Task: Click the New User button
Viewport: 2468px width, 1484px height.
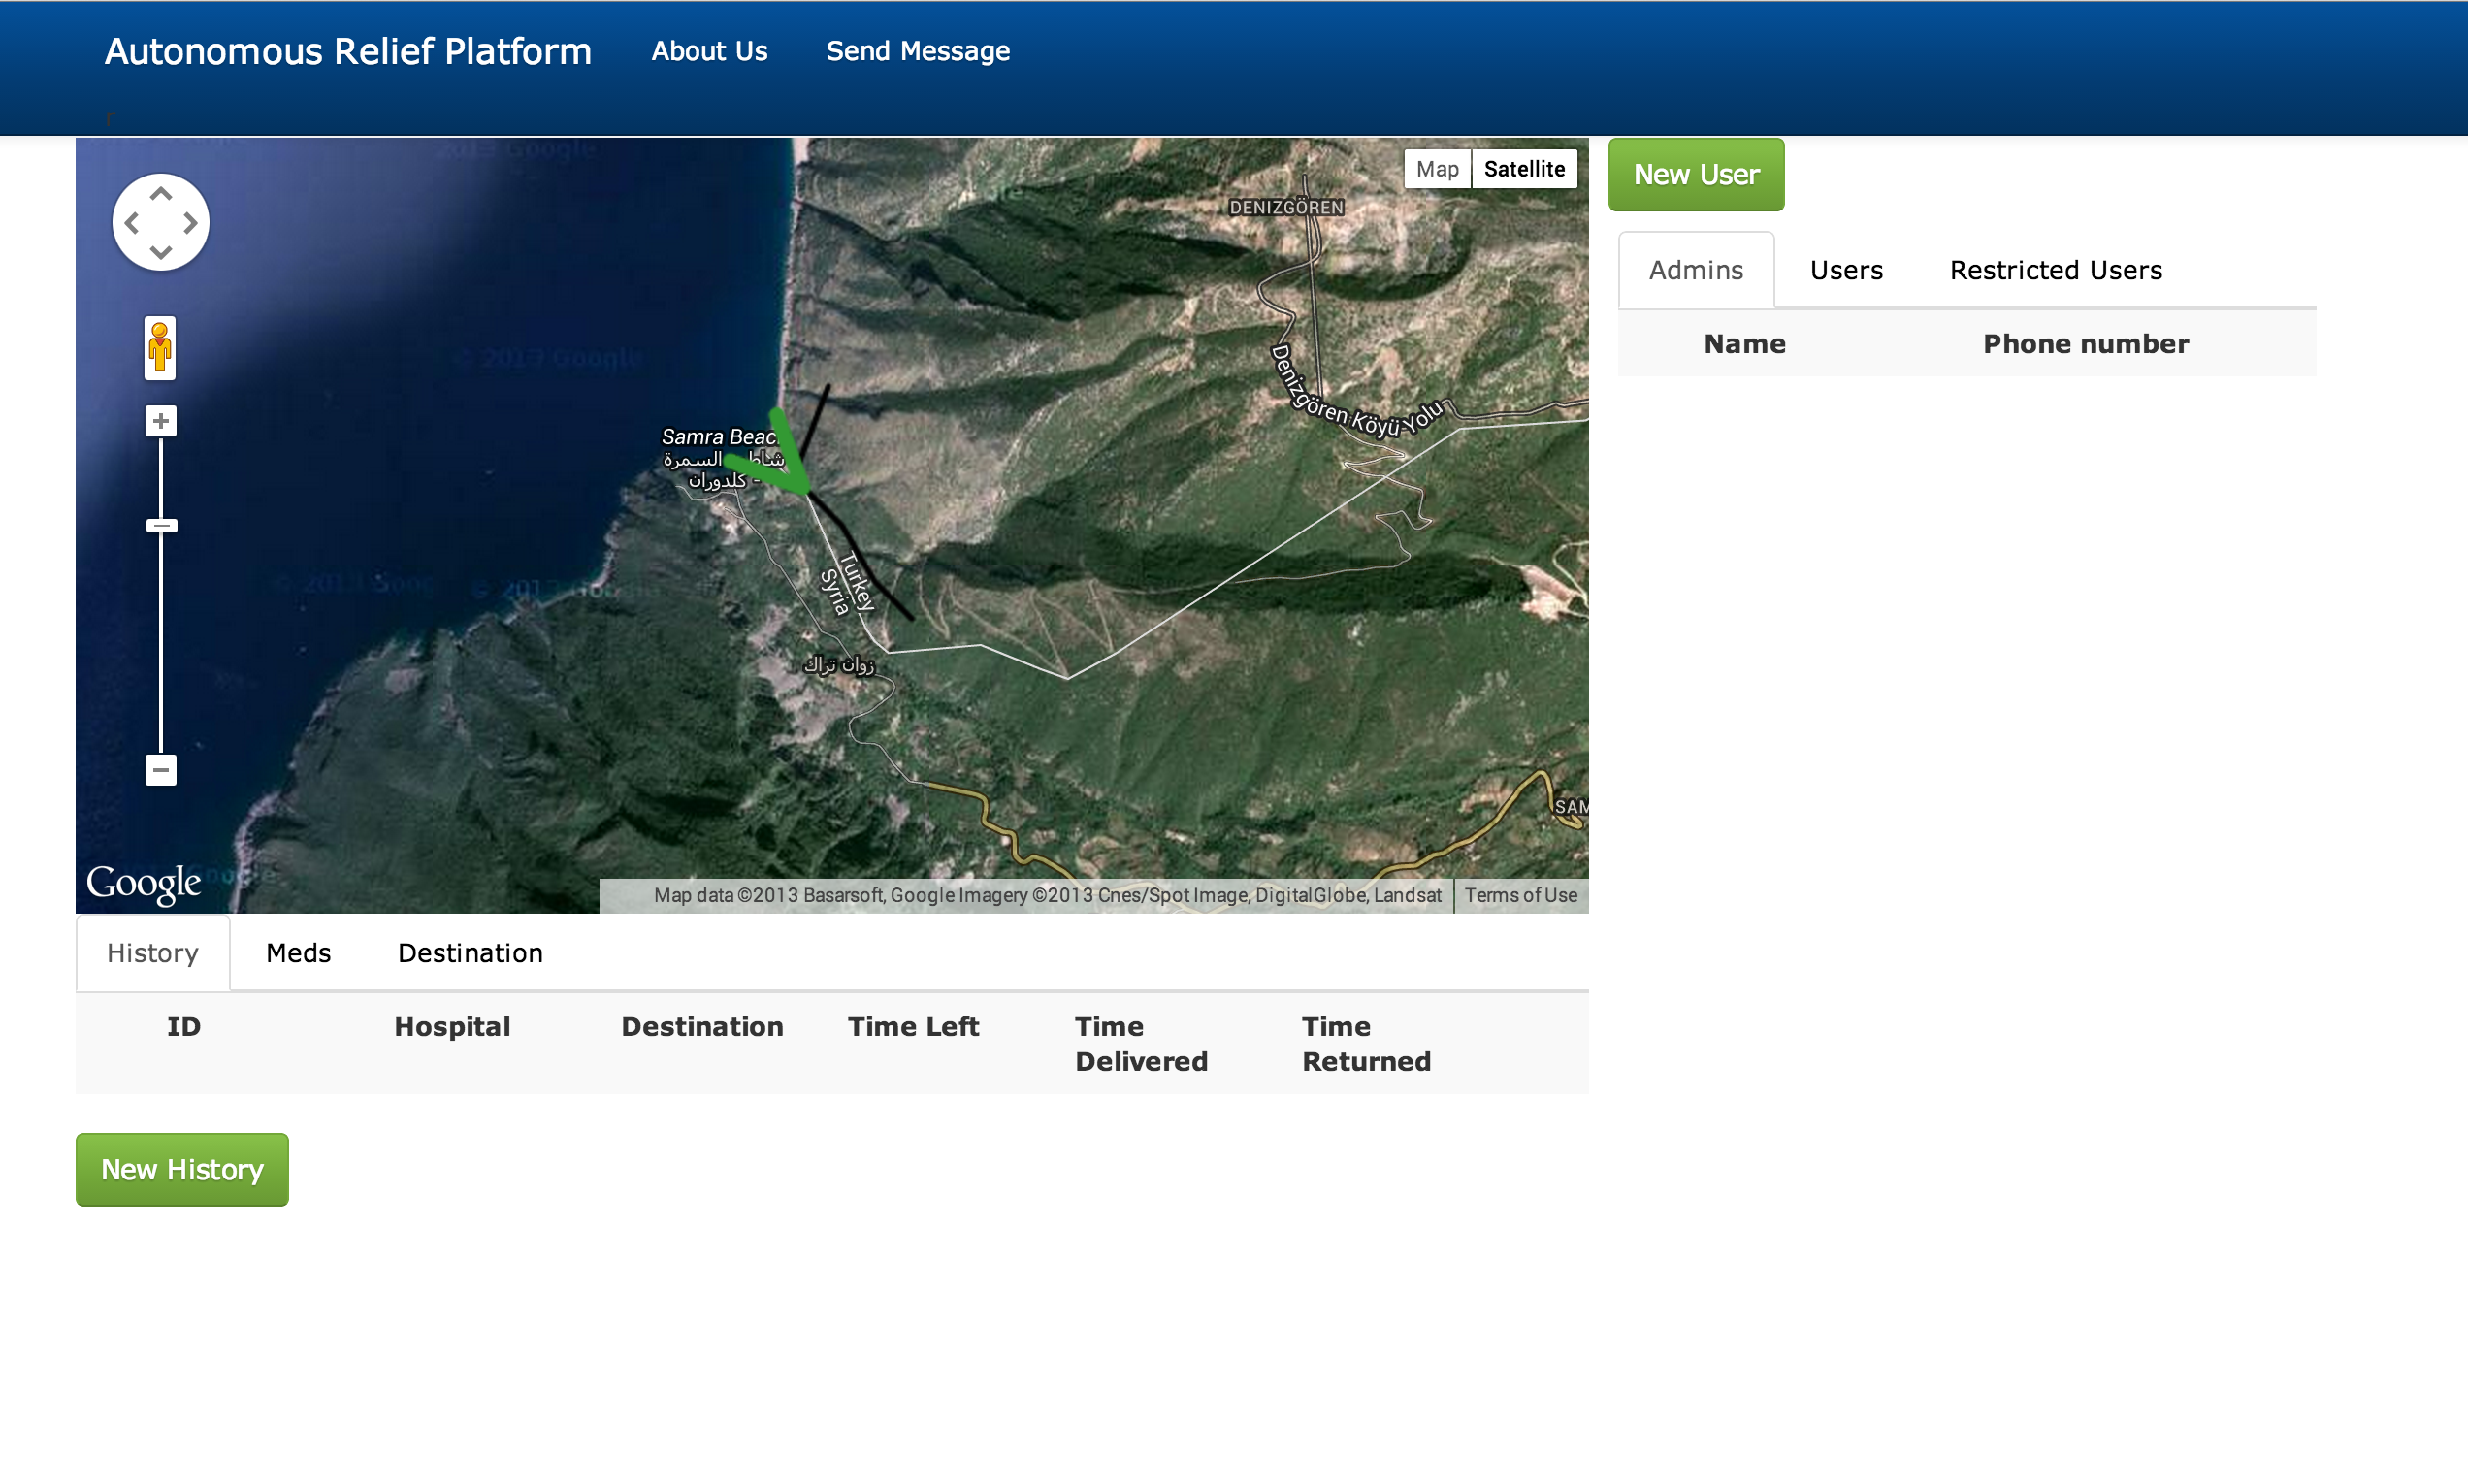Action: [1696, 175]
